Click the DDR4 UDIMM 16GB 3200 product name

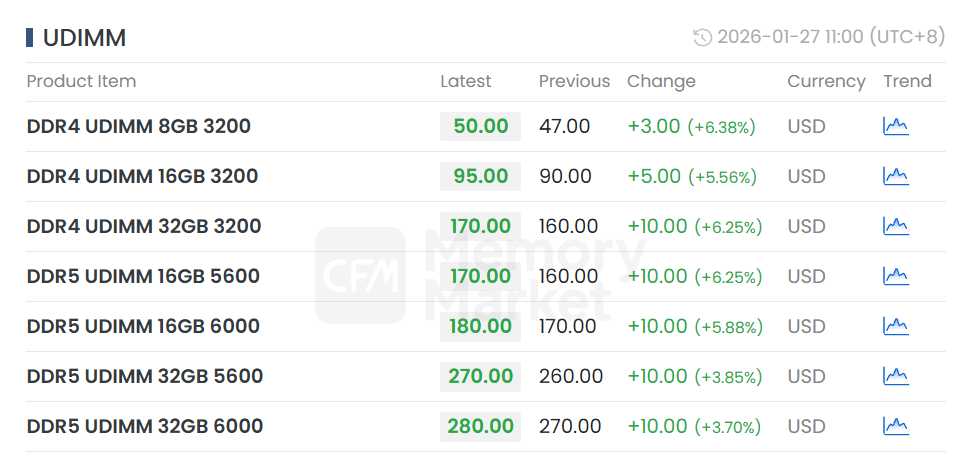142,176
